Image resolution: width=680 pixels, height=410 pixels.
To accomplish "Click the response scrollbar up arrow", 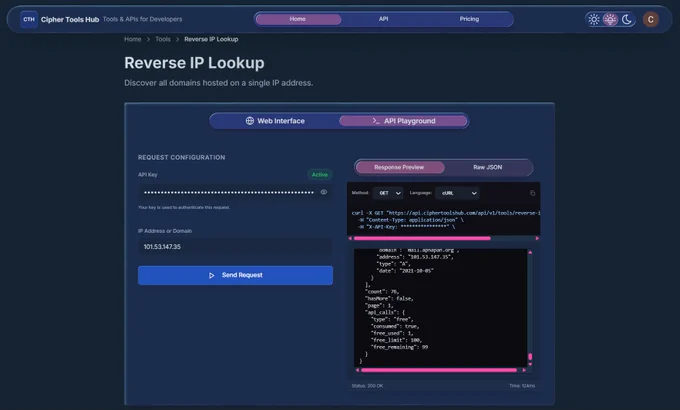I will (530, 252).
